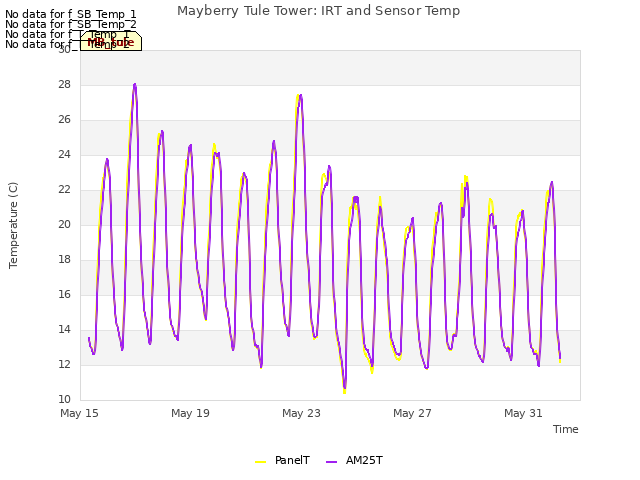Click the 10 y-axis tick label
The image size is (640, 480).
[x=64, y=400]
